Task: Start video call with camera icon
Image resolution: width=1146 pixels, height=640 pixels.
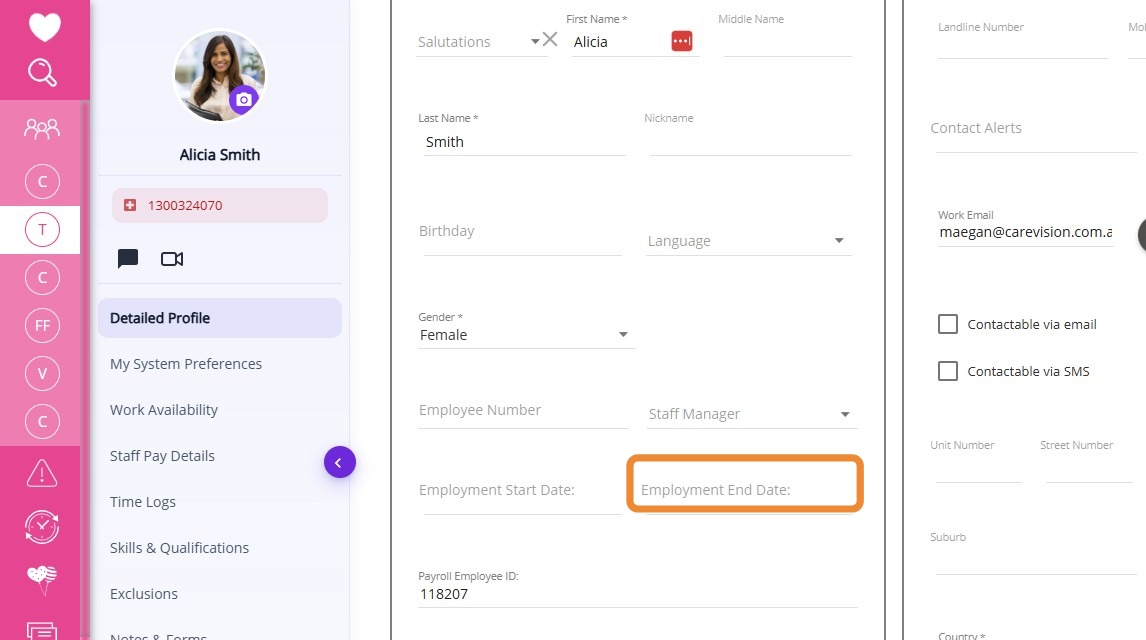Action: pos(172,259)
